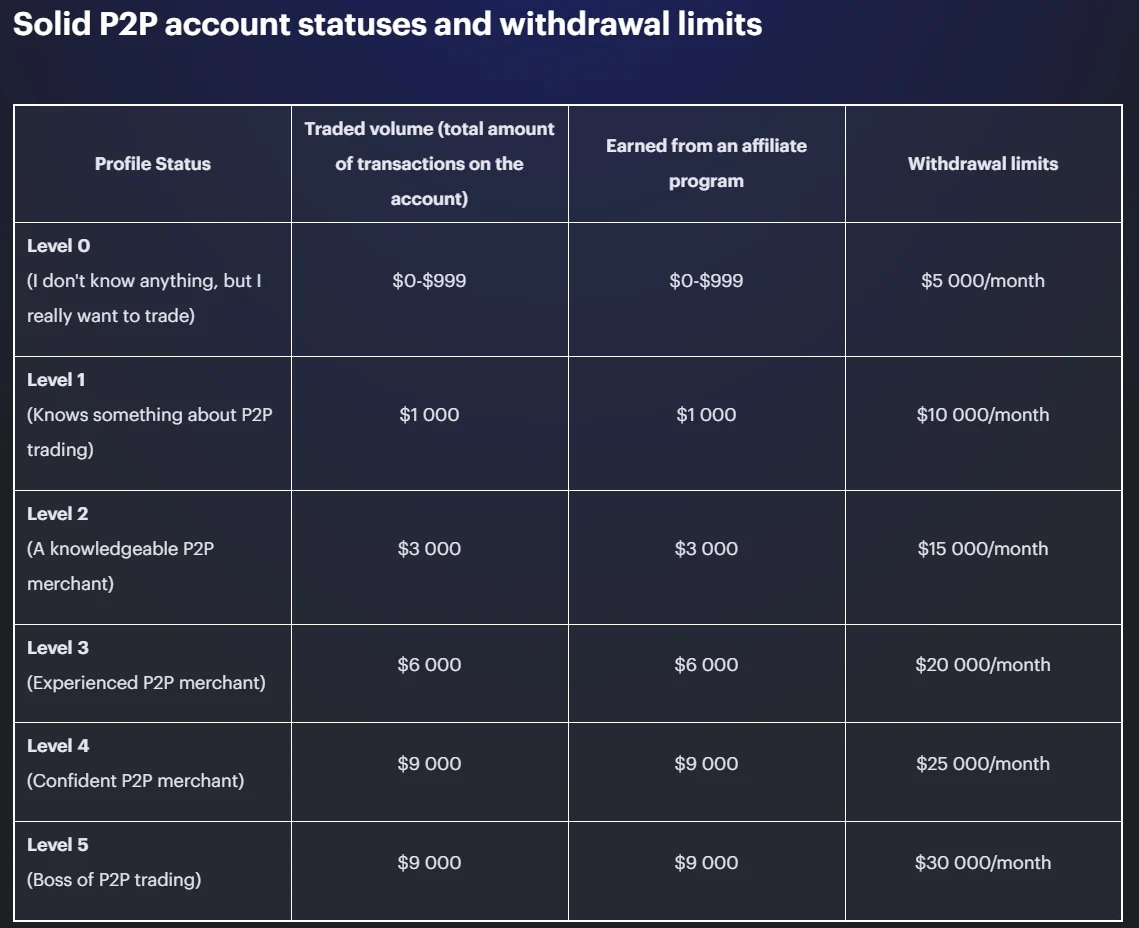Click the Level 0 traded volume $0-$999 cell
1139x928 pixels.
tap(429, 281)
